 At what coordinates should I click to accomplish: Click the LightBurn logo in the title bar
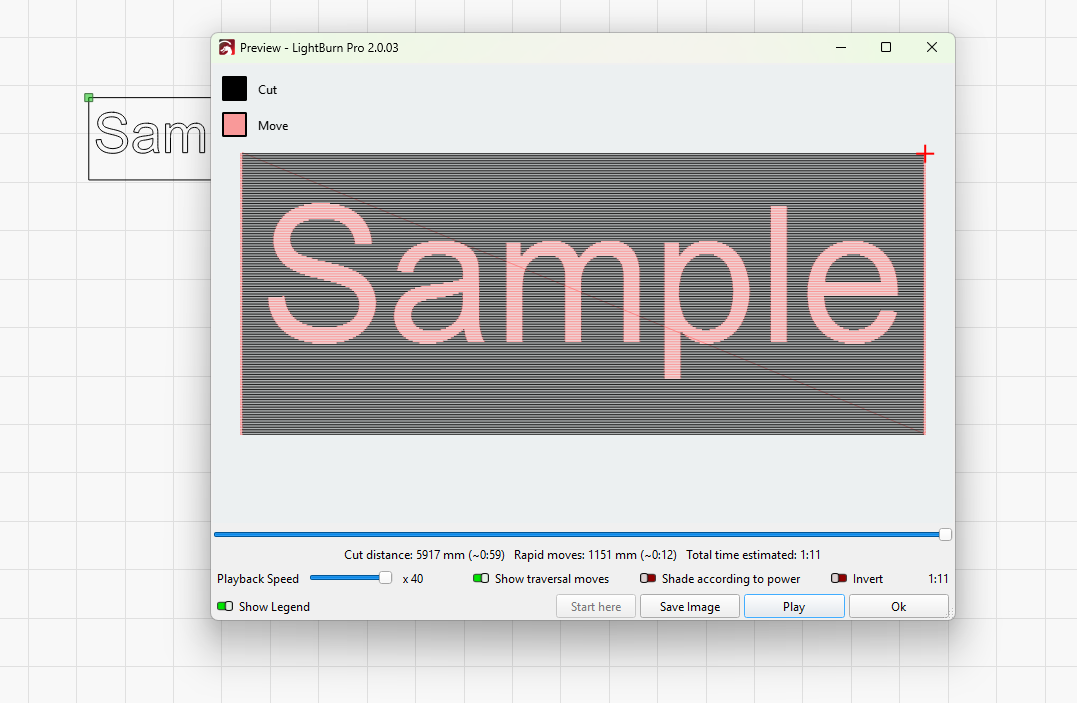click(227, 48)
